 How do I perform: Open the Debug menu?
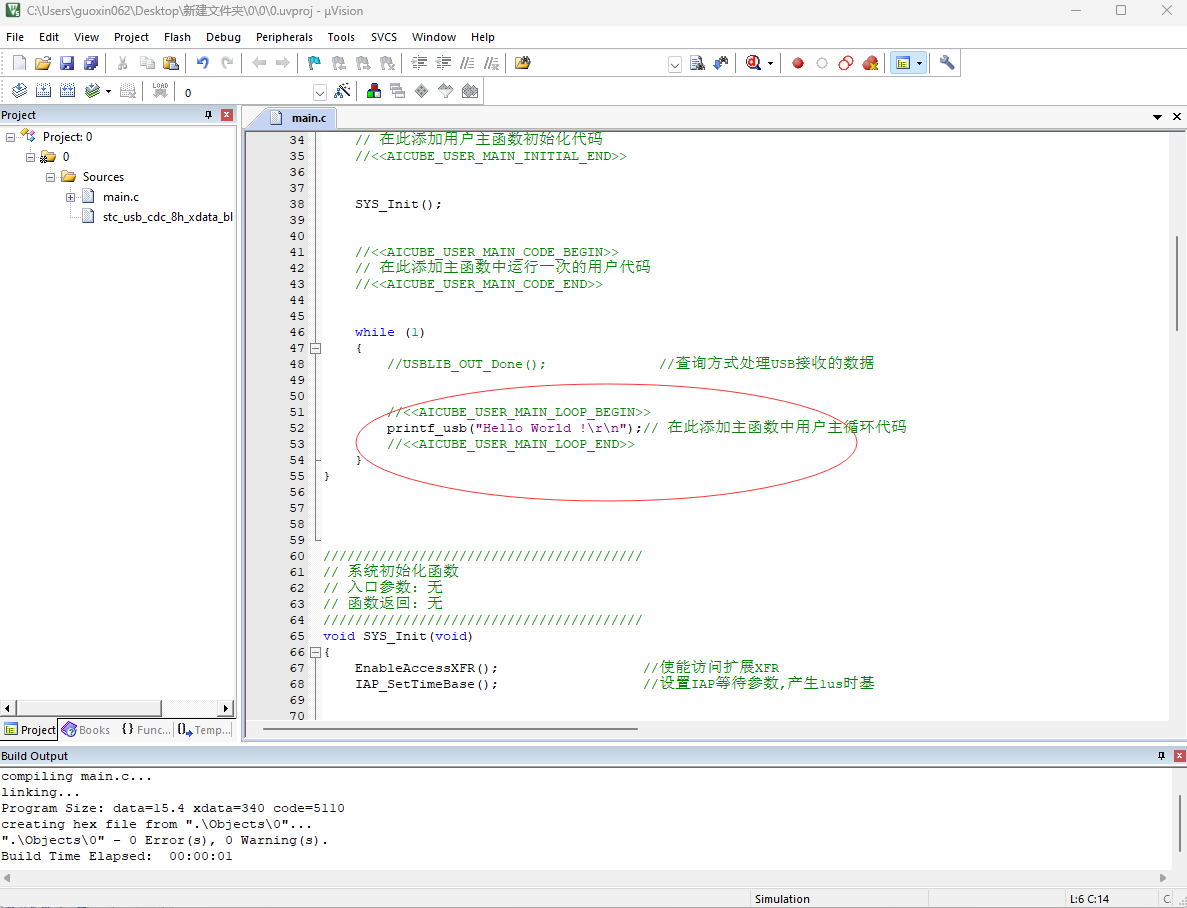click(x=223, y=37)
